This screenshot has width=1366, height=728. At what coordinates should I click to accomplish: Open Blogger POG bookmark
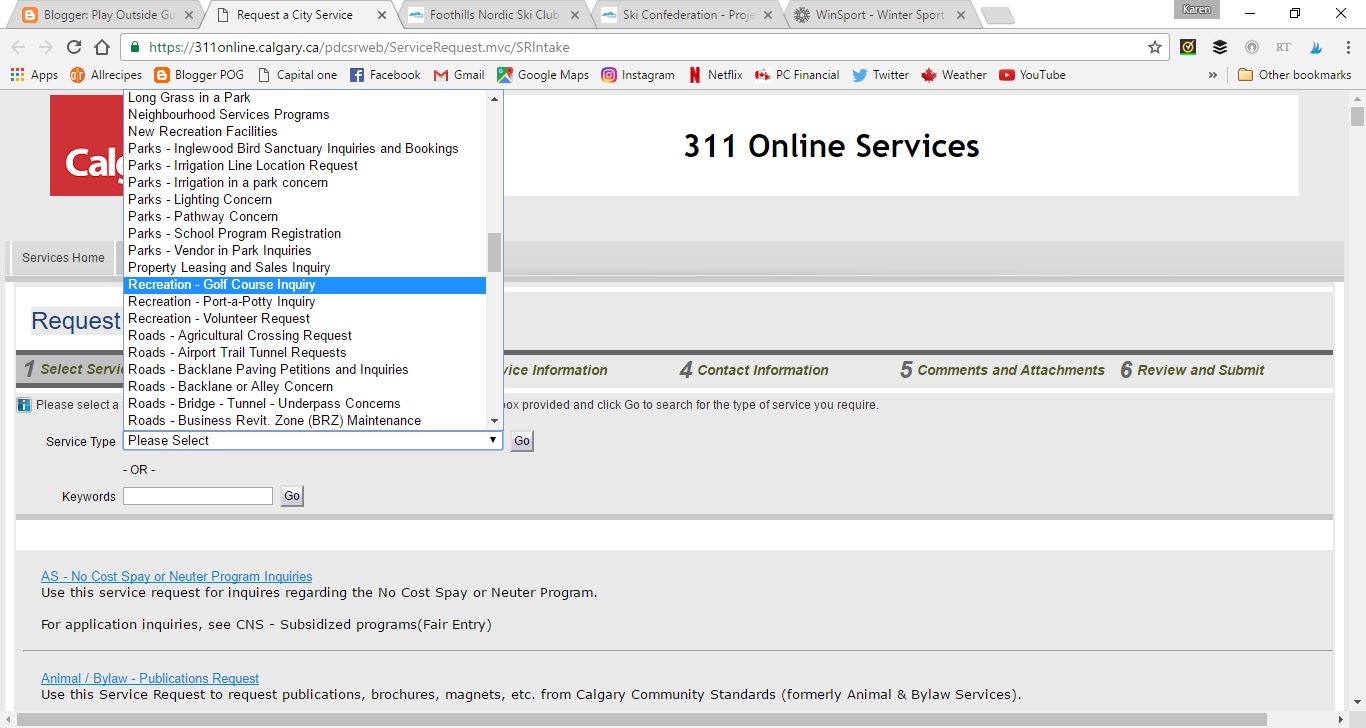[x=199, y=75]
